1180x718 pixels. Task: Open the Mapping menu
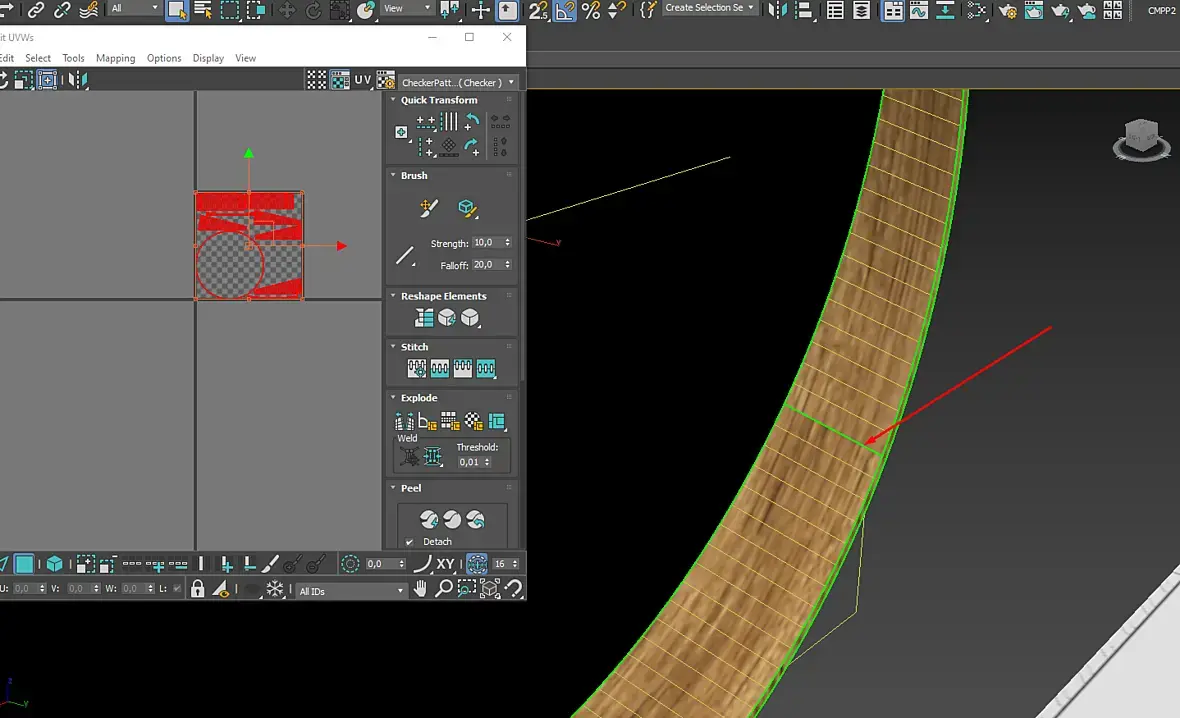115,58
